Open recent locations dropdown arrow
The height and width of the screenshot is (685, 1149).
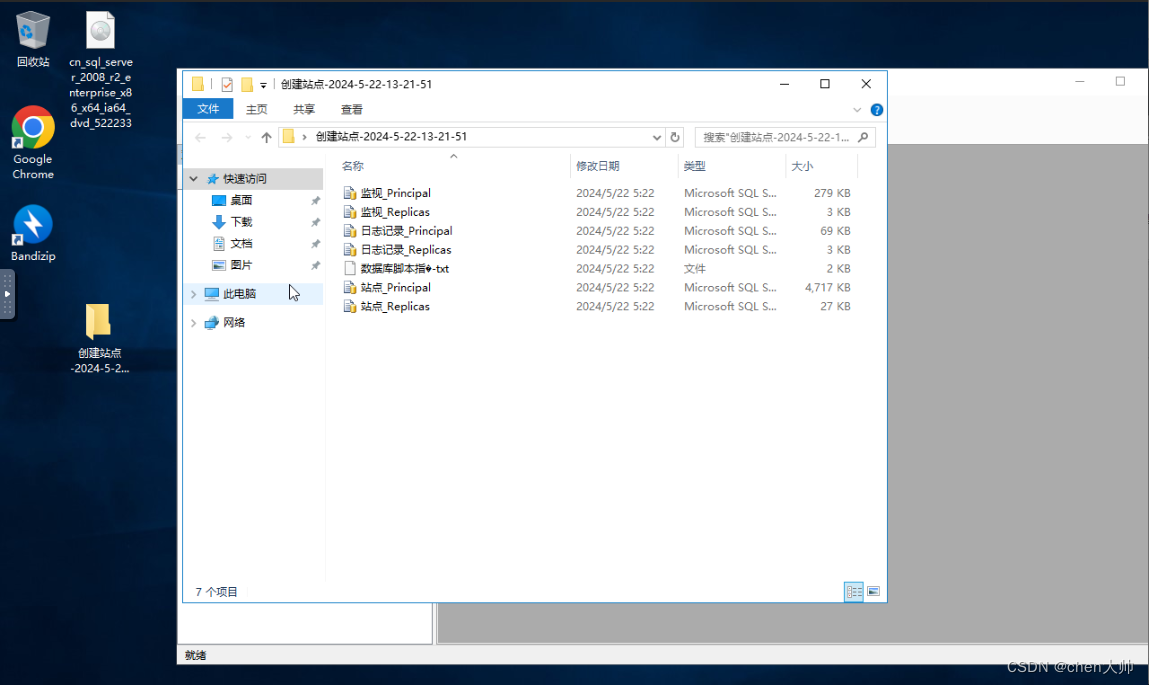pyautogui.click(x=248, y=137)
